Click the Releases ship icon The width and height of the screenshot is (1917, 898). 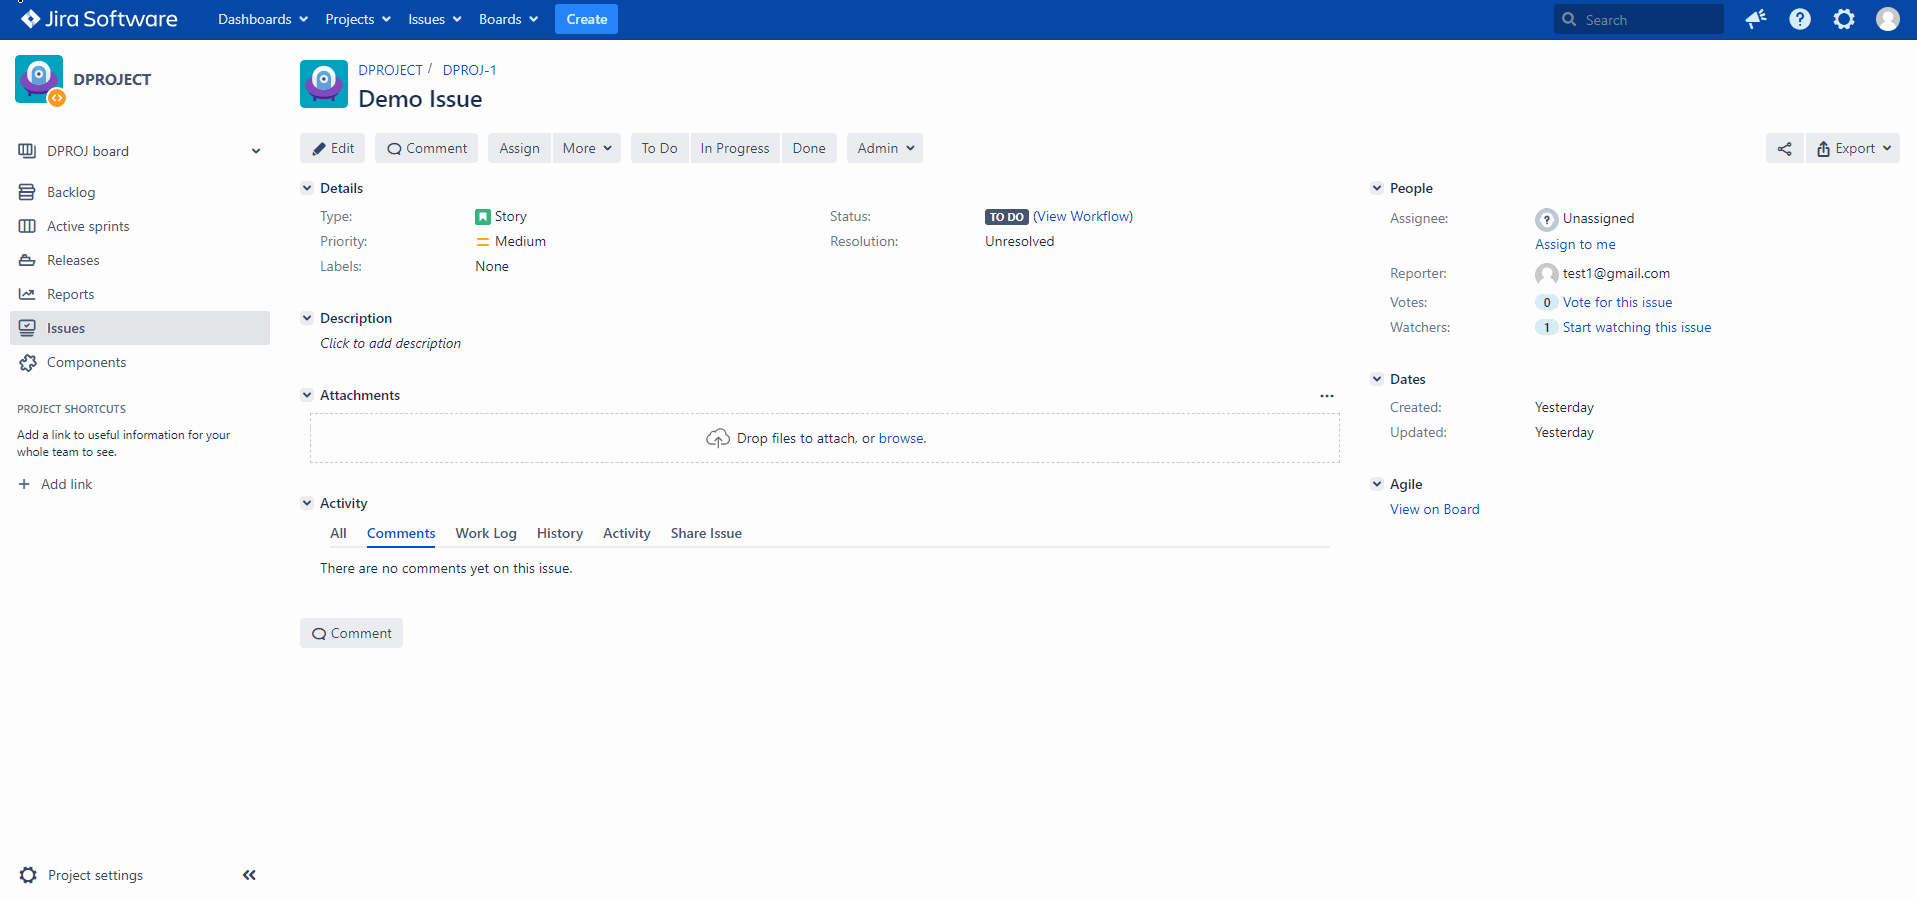27,260
